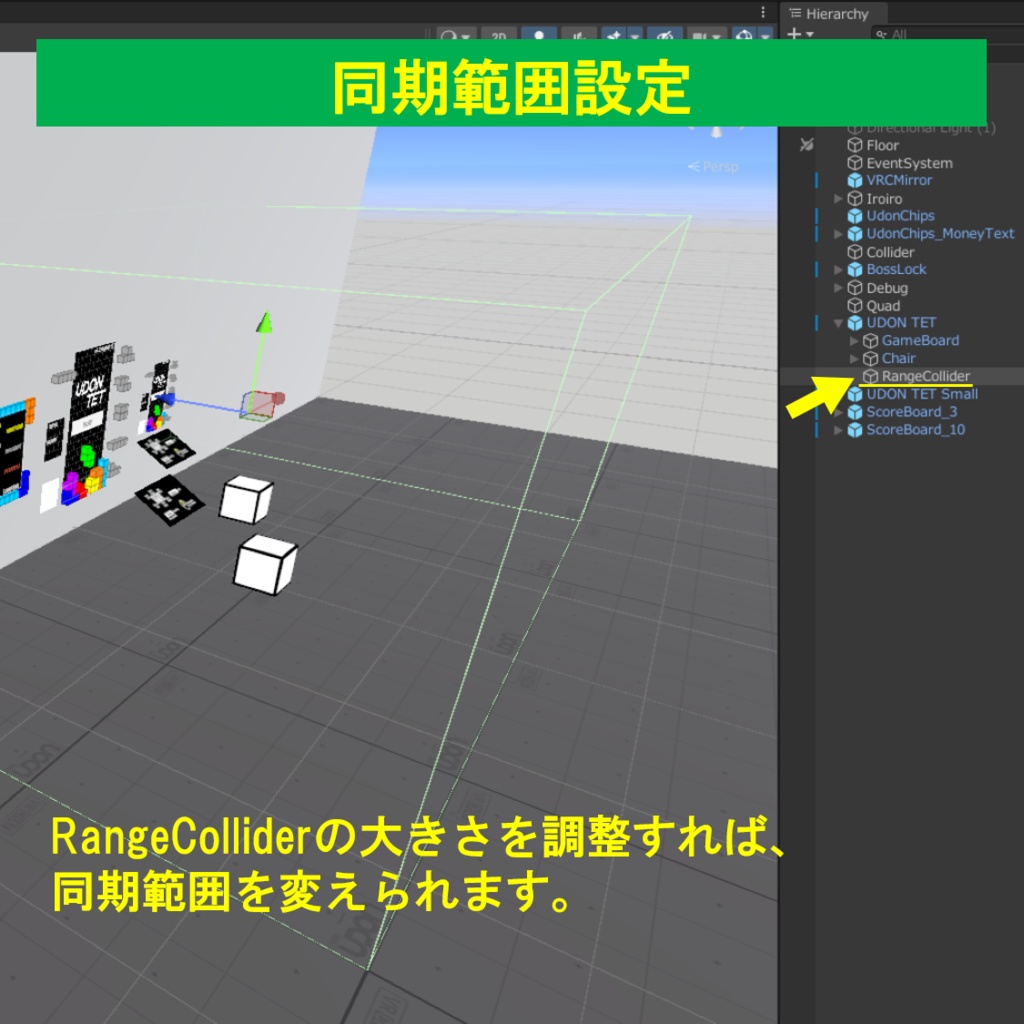Viewport: 1024px width, 1024px height.
Task: Expand UdonChips_MoneyText in the hierarchy
Action: click(838, 233)
